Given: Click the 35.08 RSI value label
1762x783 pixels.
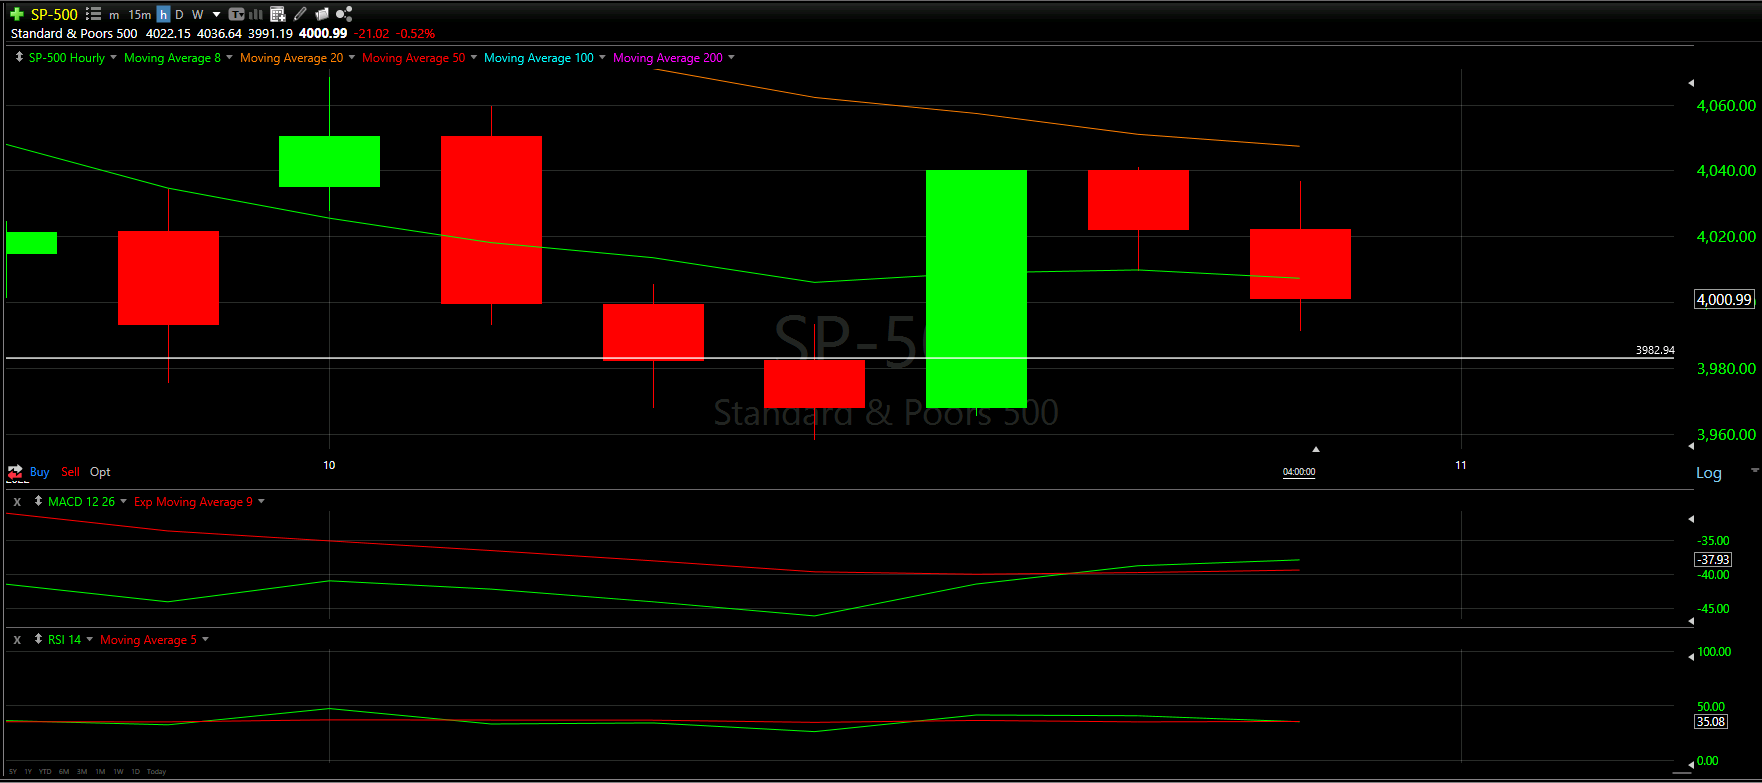Looking at the screenshot, I should click(1711, 721).
